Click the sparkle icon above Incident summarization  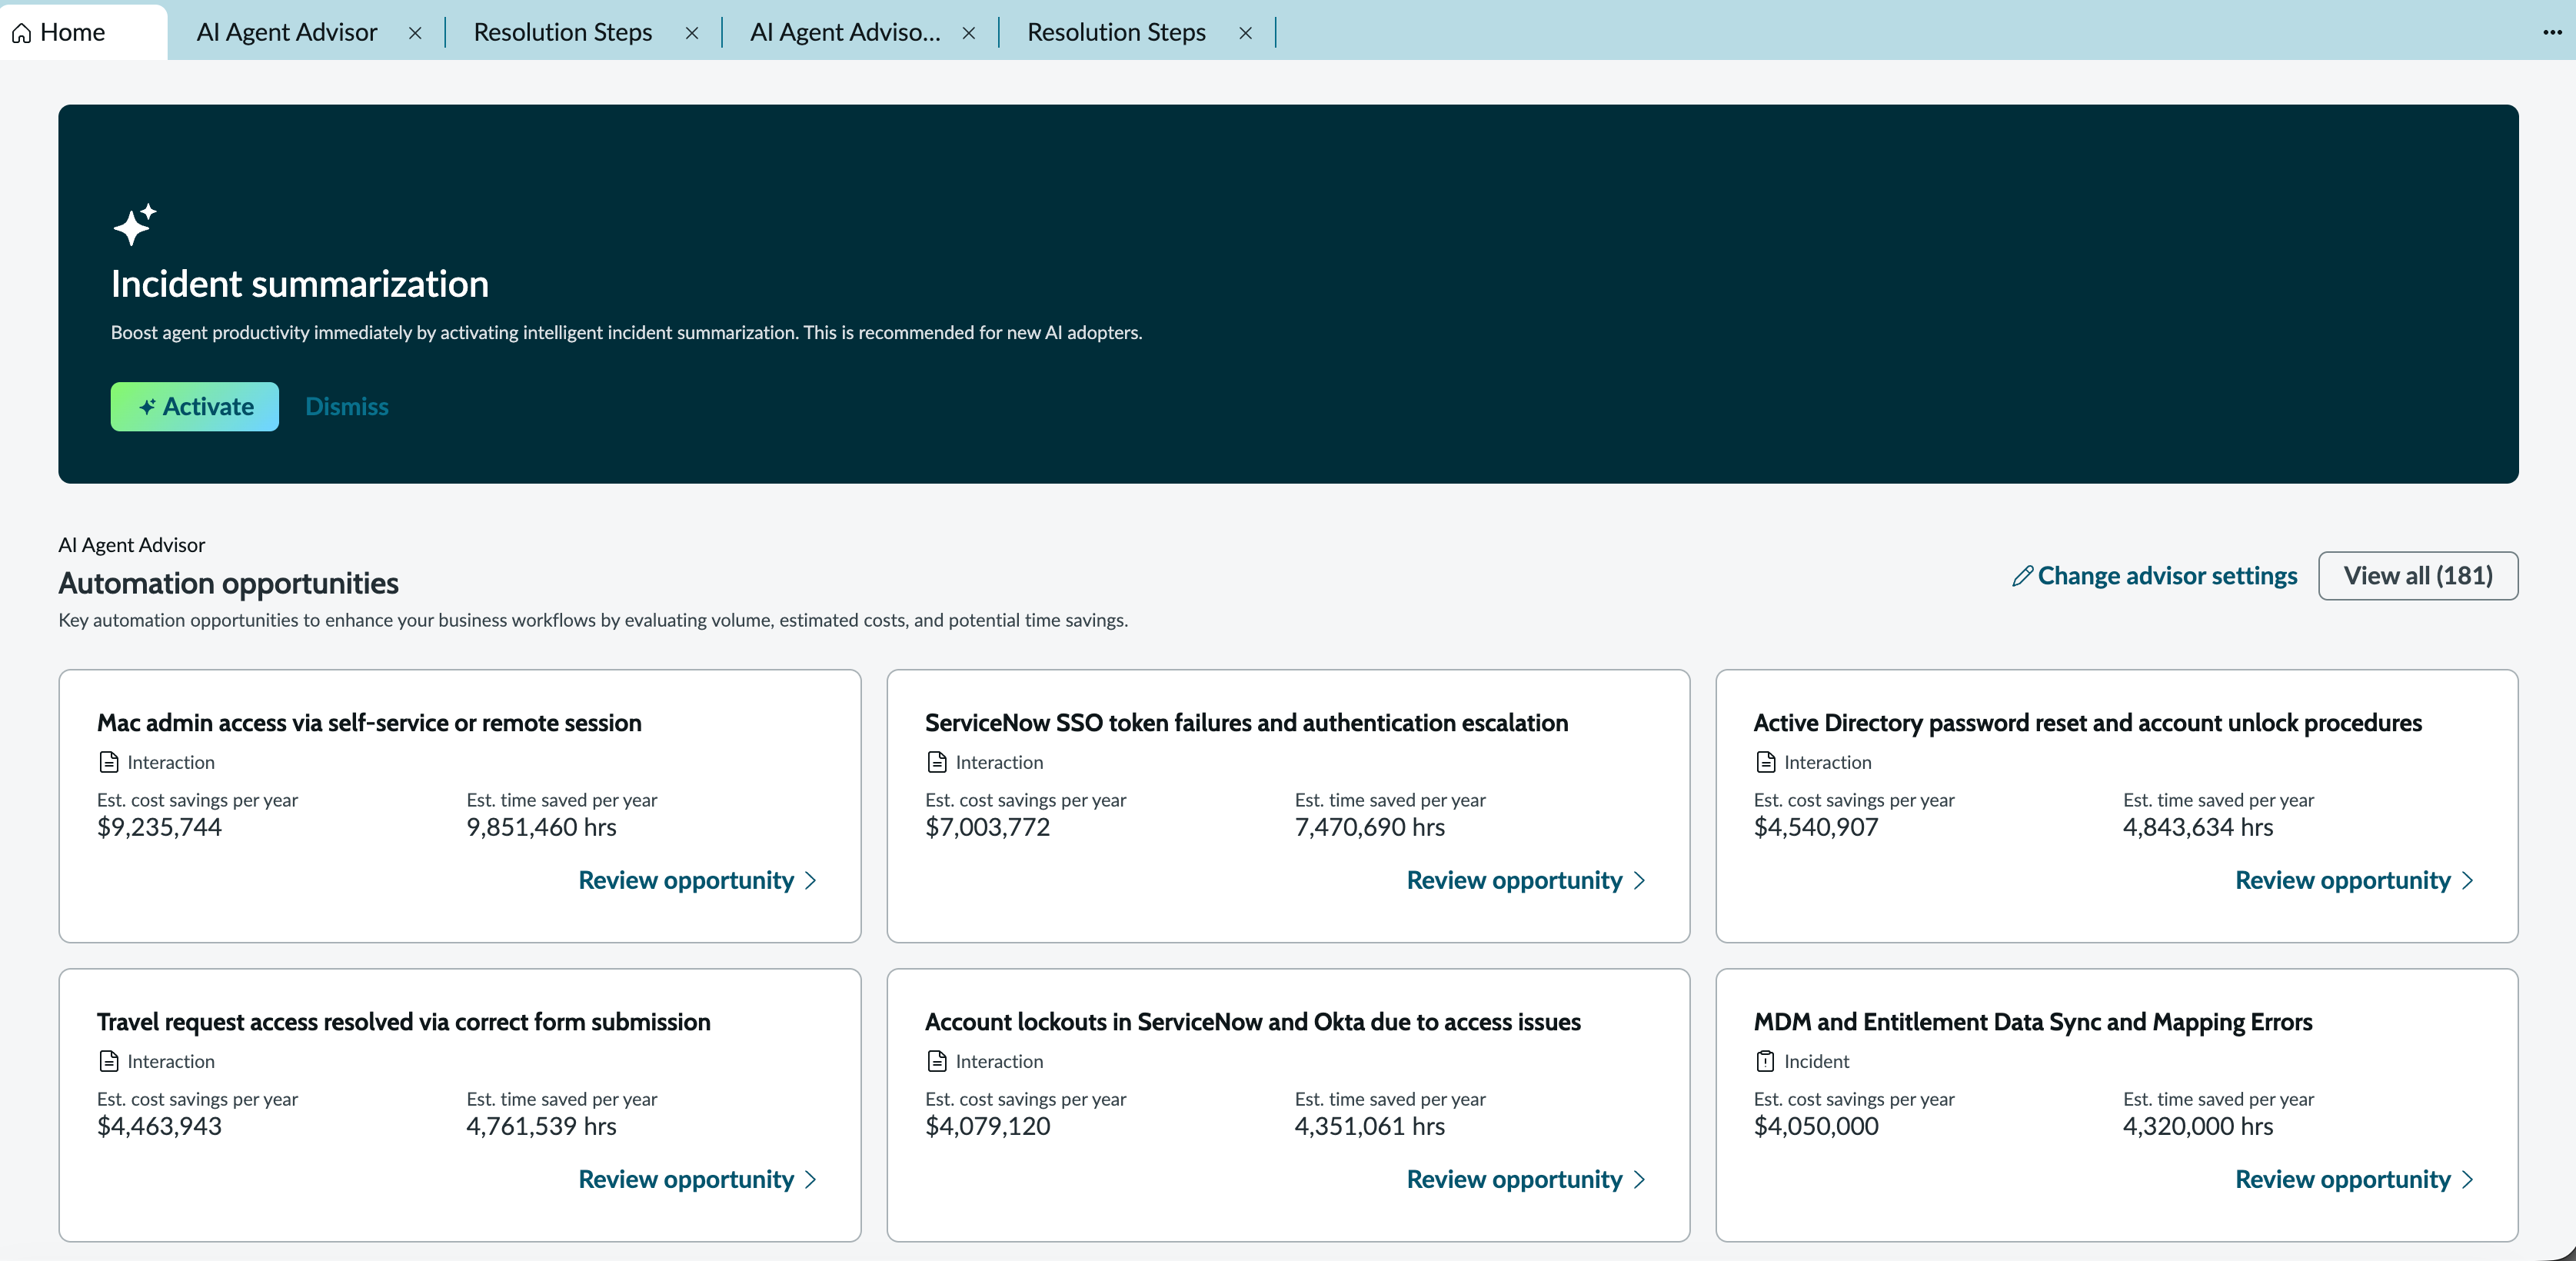tap(134, 224)
